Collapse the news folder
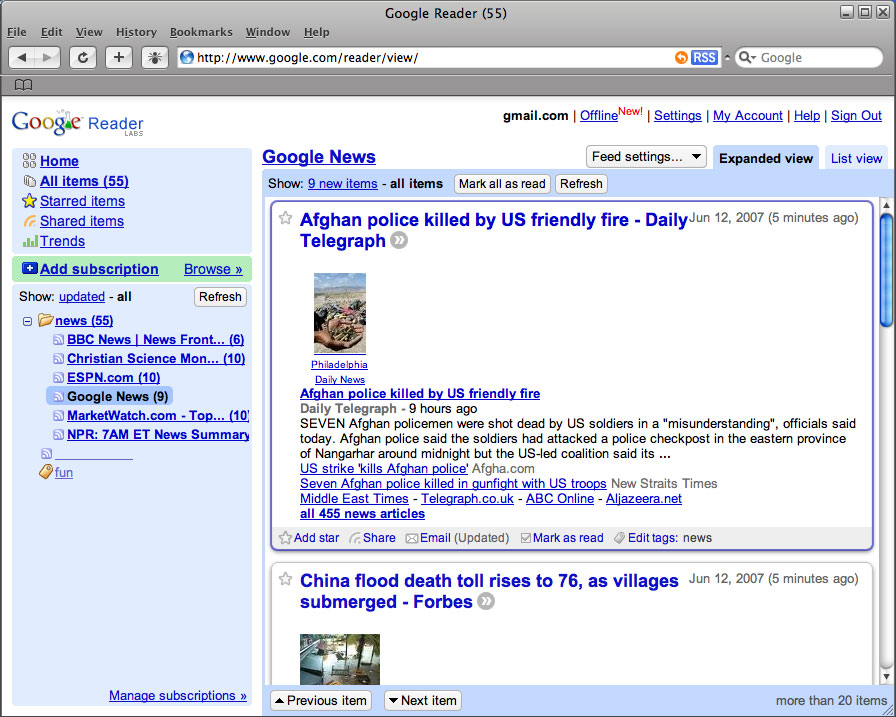 pyautogui.click(x=27, y=321)
